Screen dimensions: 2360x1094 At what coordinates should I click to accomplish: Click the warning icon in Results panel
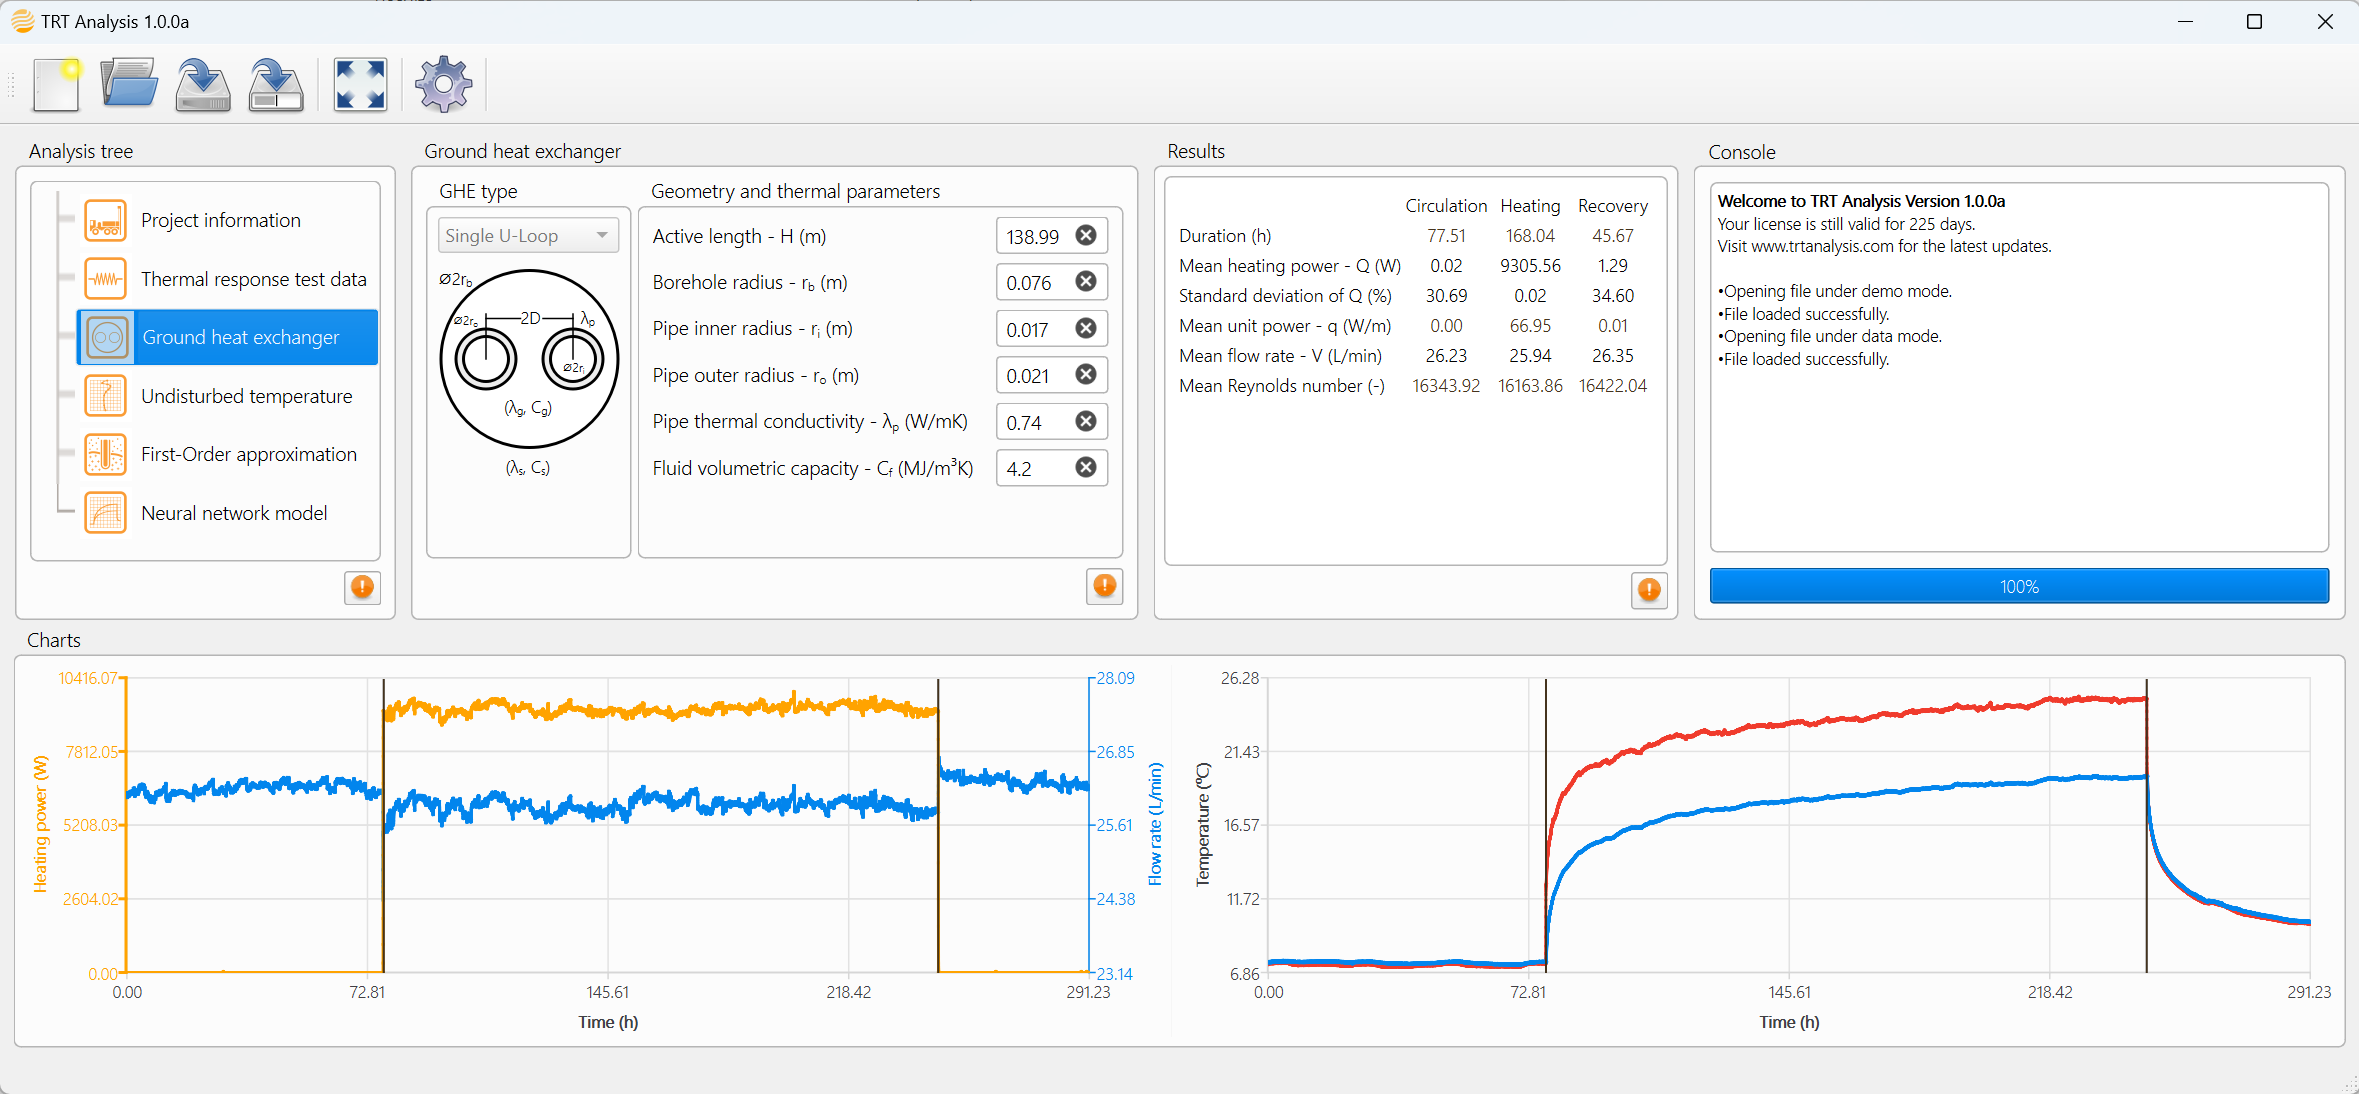(1649, 589)
